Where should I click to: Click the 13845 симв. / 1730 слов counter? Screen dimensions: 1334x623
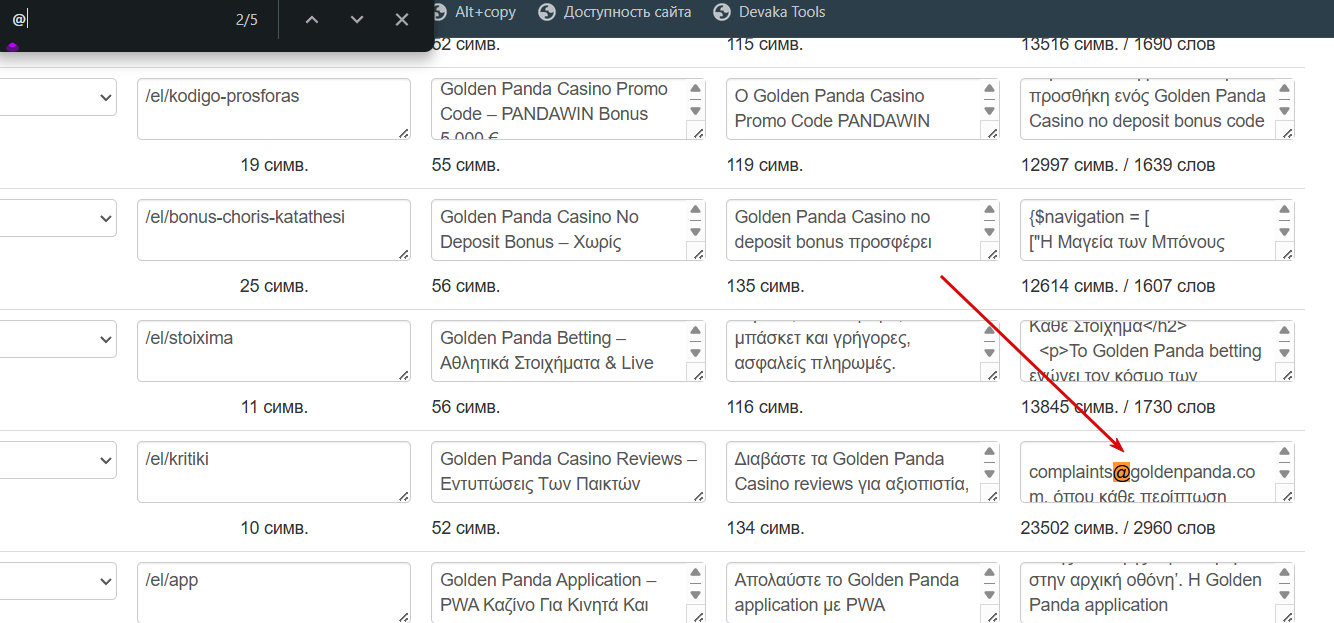click(x=1118, y=407)
